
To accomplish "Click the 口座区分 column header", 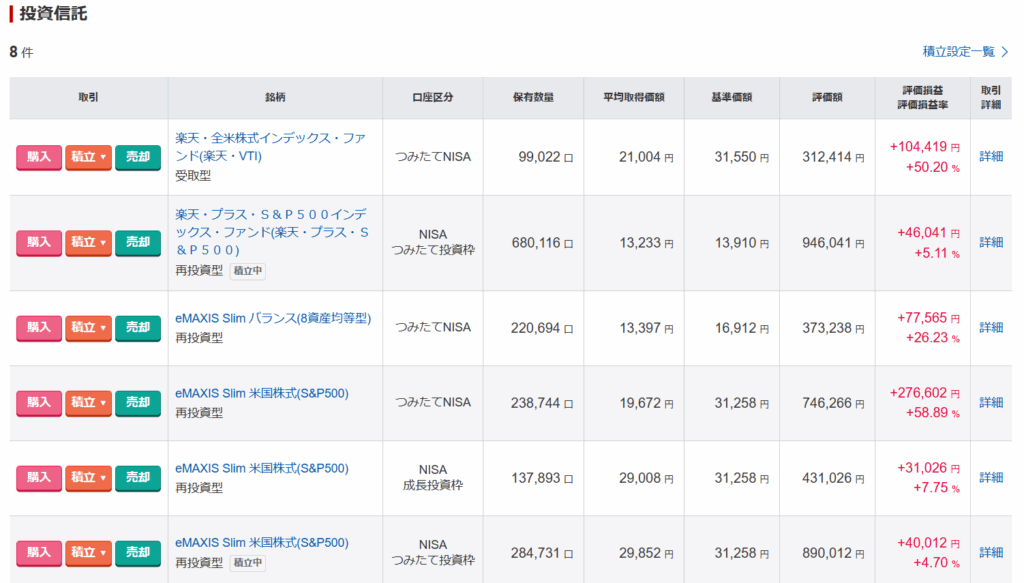I will tap(432, 97).
